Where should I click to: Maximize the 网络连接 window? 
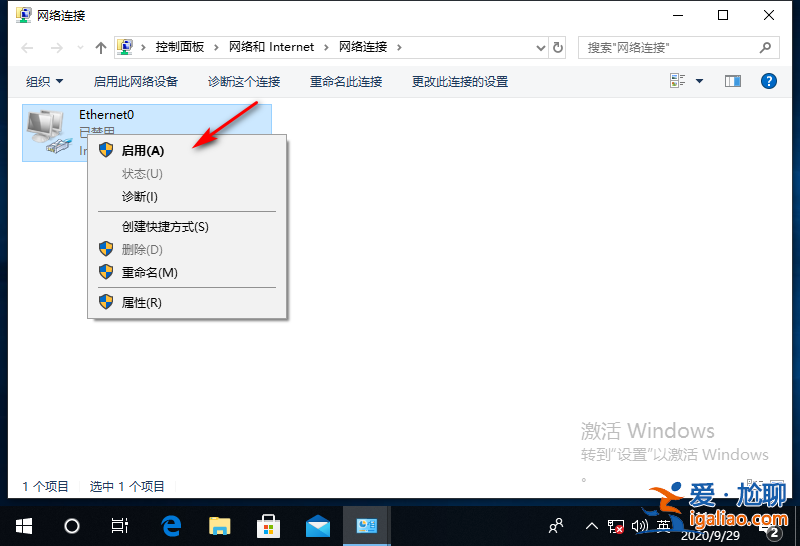723,15
